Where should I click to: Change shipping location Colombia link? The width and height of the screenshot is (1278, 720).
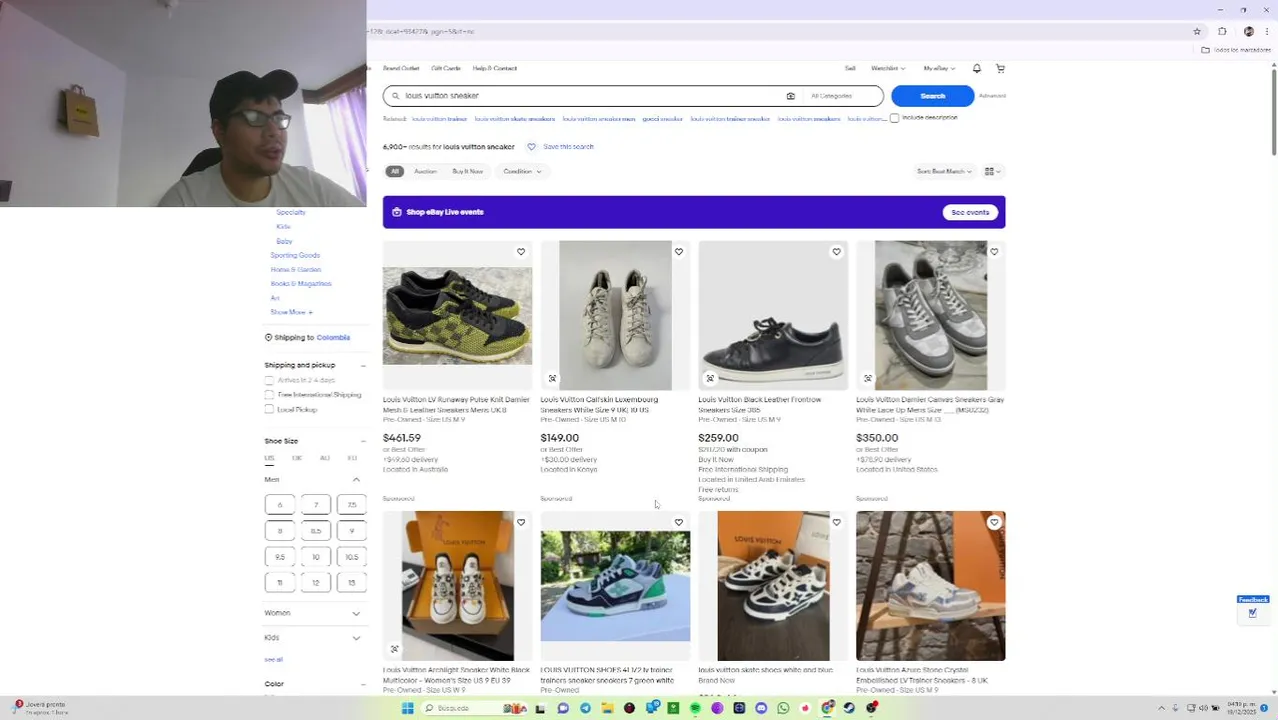pyautogui.click(x=333, y=338)
